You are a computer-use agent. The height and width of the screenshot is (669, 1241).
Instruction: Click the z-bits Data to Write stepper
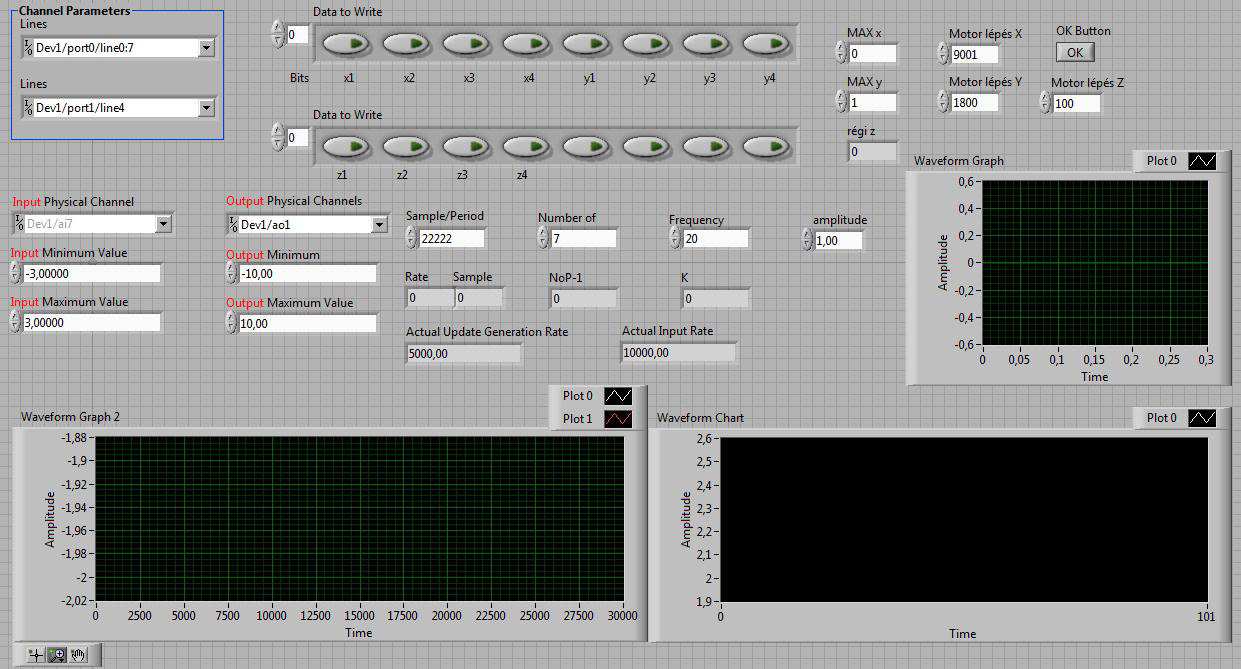tap(278, 136)
